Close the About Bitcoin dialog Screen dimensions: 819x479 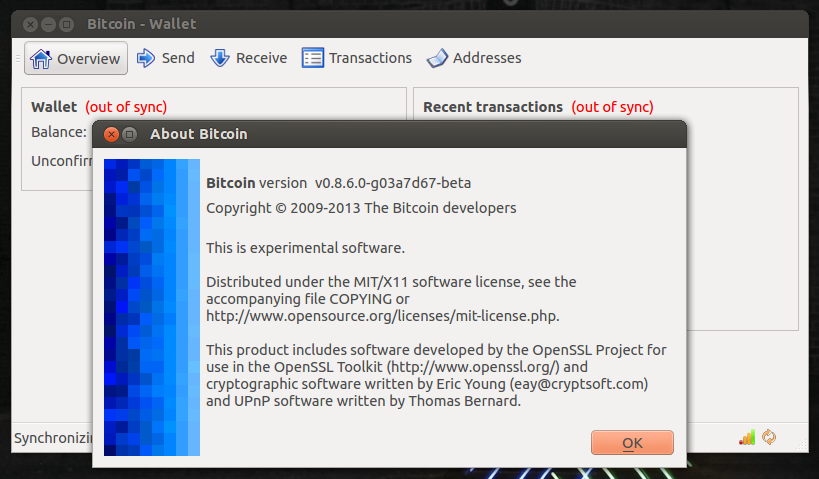pyautogui.click(x=111, y=134)
